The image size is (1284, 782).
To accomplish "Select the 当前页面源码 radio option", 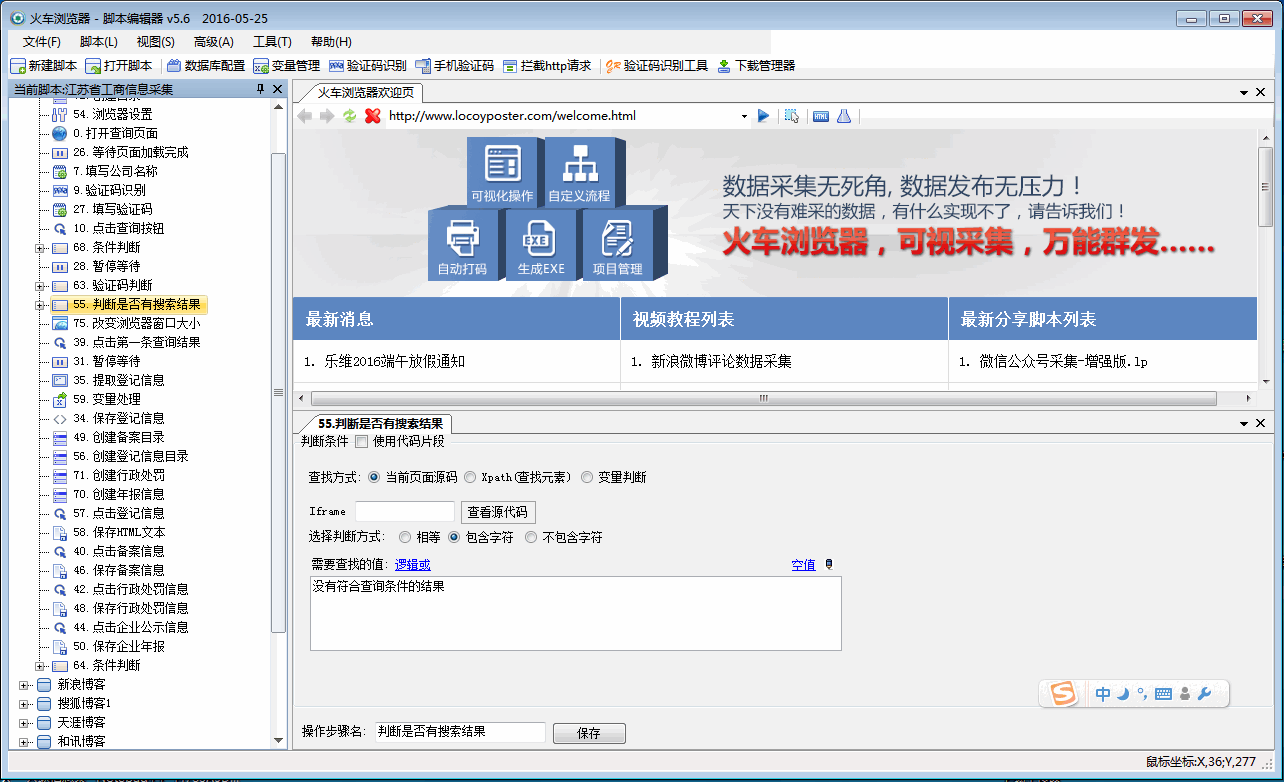I will click(x=374, y=477).
